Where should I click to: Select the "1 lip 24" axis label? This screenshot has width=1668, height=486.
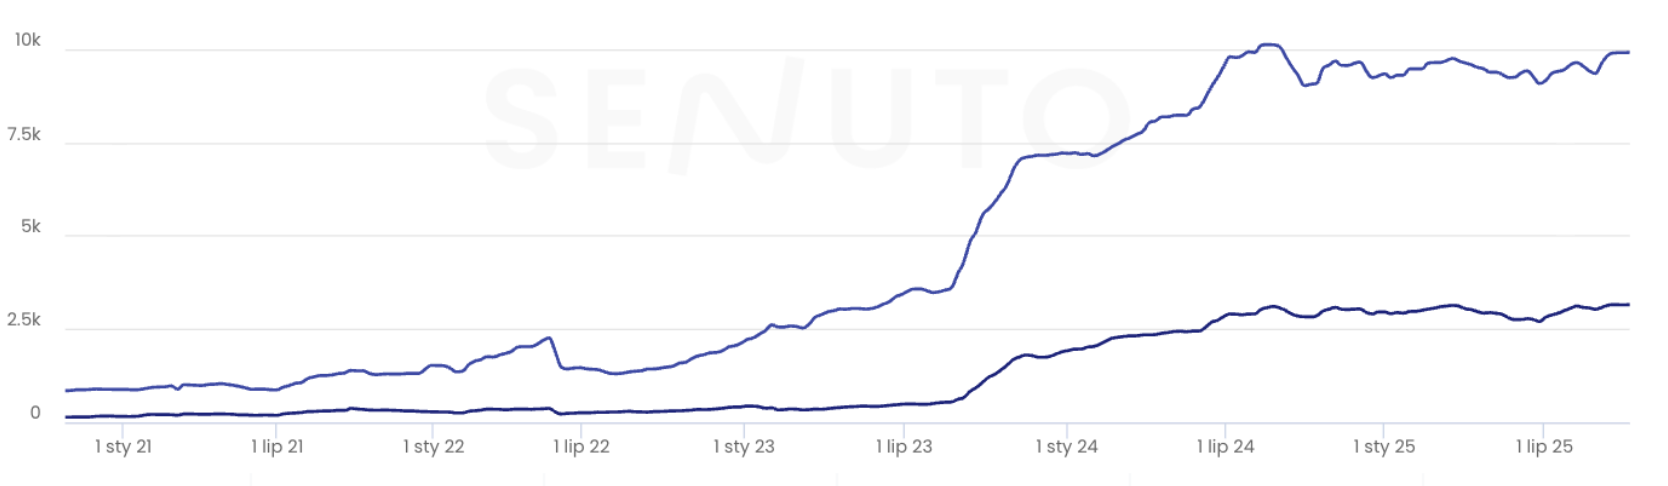pos(1225,447)
